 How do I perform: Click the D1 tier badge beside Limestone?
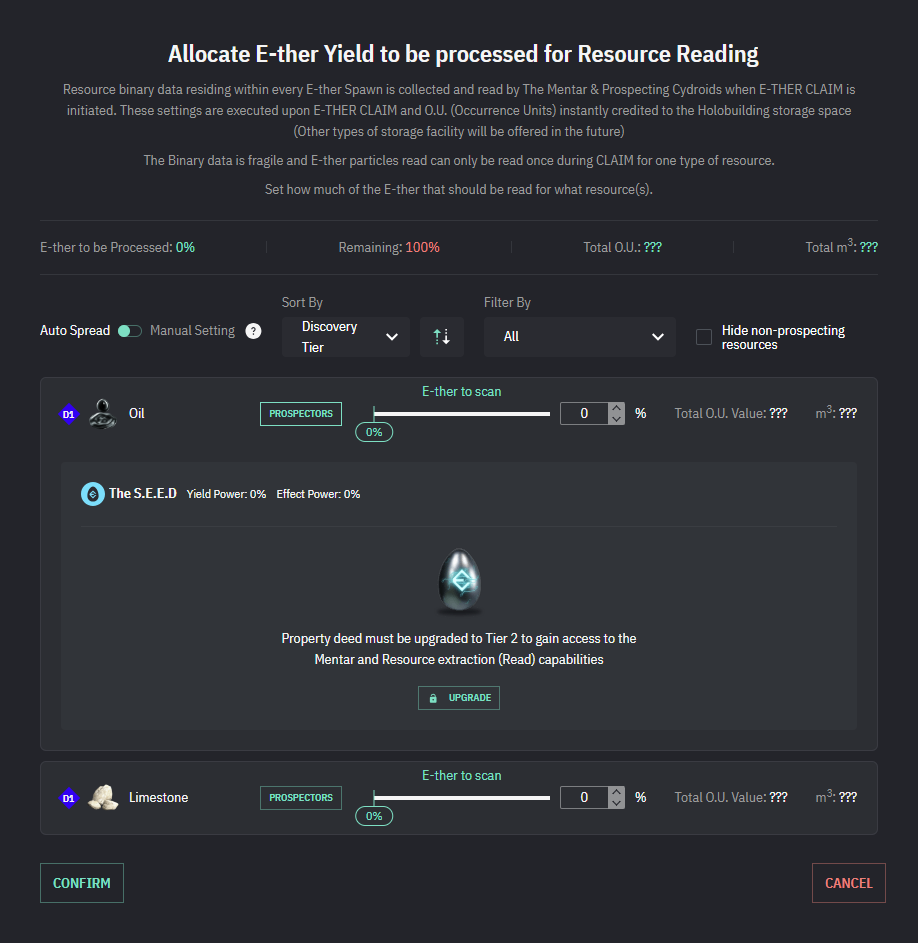pos(69,798)
